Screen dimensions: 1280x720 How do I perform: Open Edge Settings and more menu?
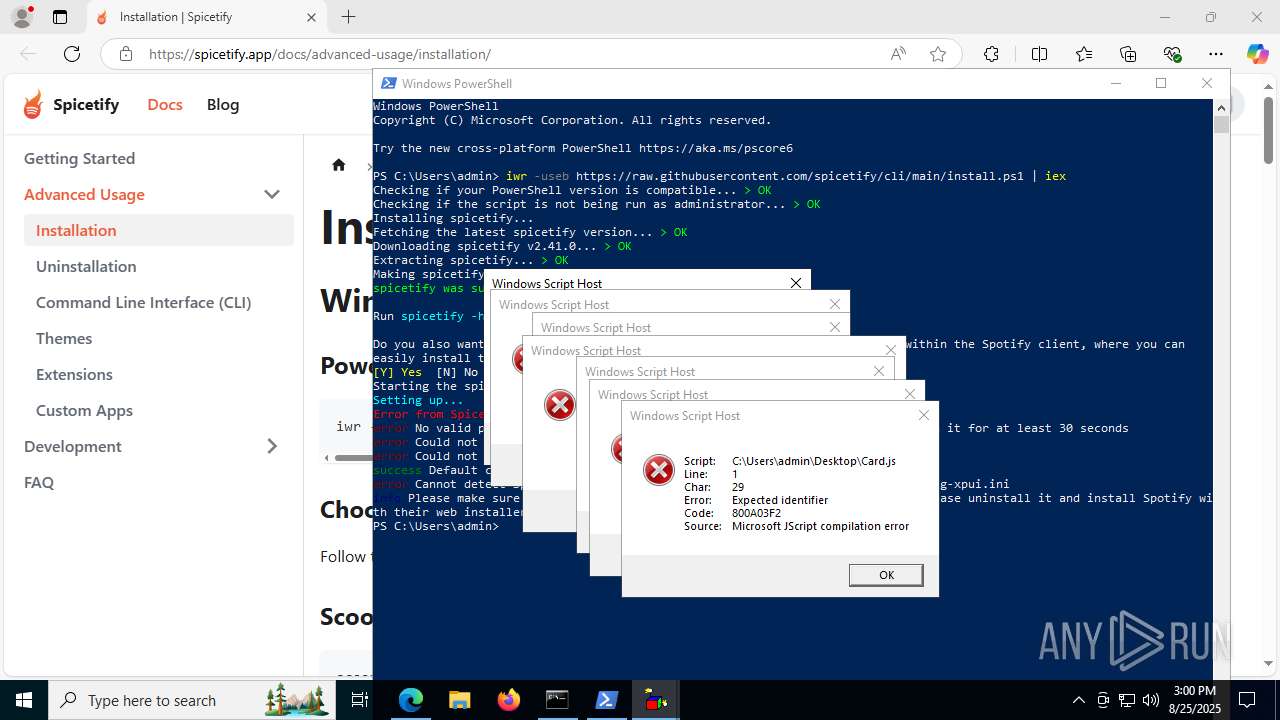(x=1216, y=54)
